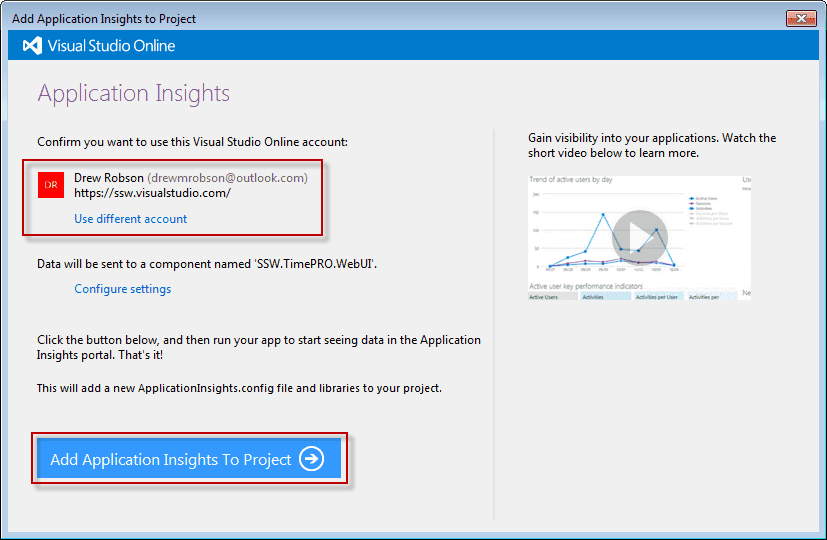
Task: Close the Add Application Insights dialog
Action: [800, 18]
